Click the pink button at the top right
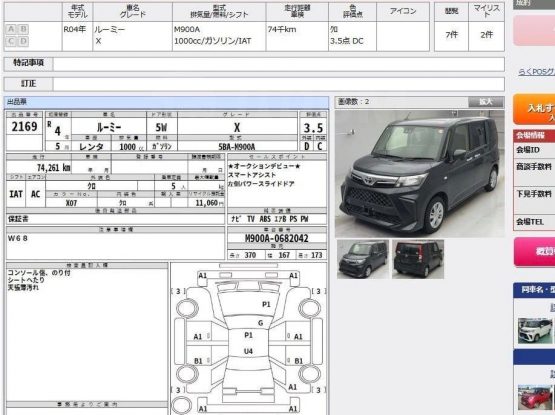This screenshot has width=555, height=415. pyautogui.click(x=534, y=30)
